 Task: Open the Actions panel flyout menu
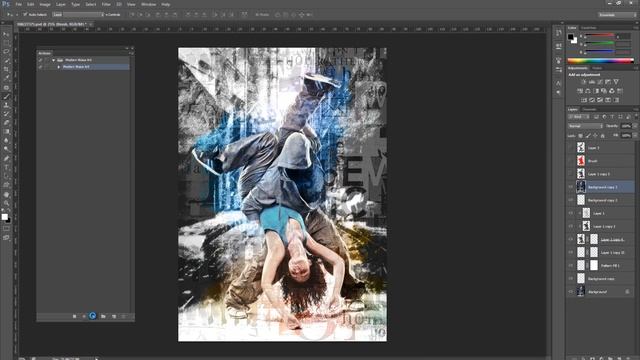[131, 53]
